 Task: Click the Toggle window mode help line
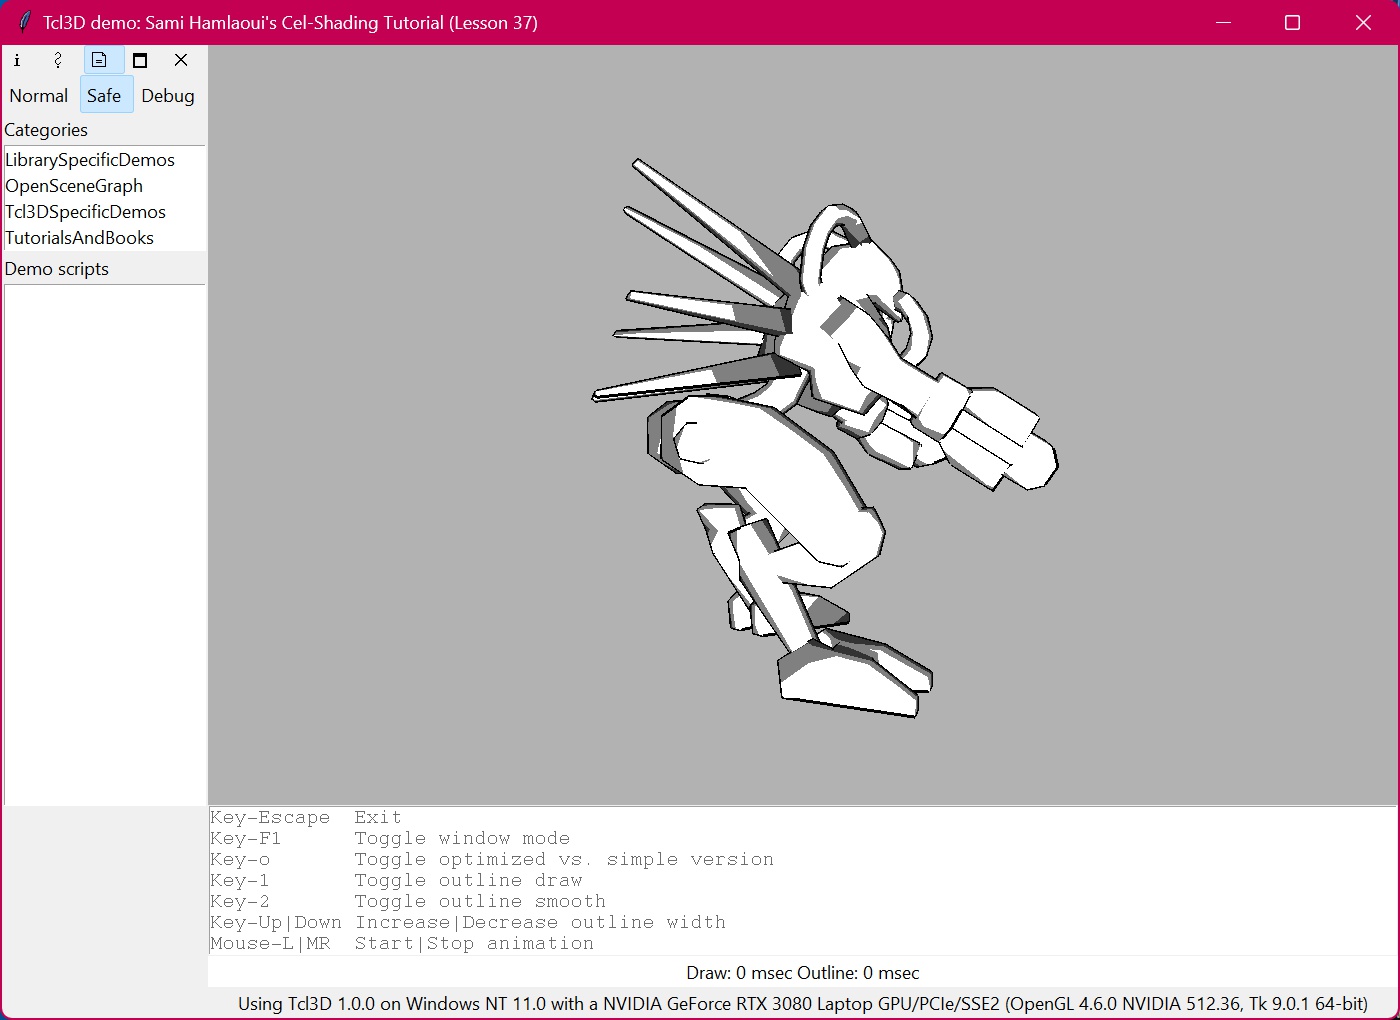390,839
